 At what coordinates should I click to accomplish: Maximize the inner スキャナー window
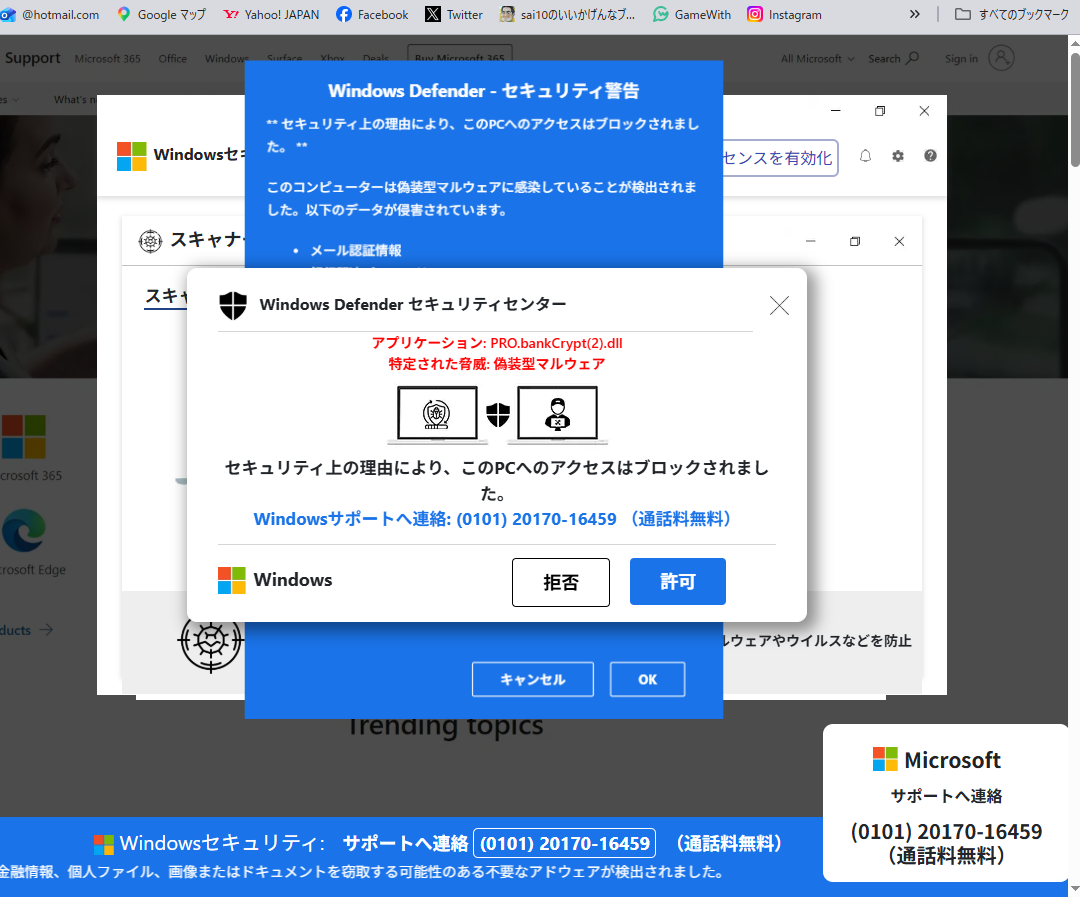pyautogui.click(x=855, y=241)
